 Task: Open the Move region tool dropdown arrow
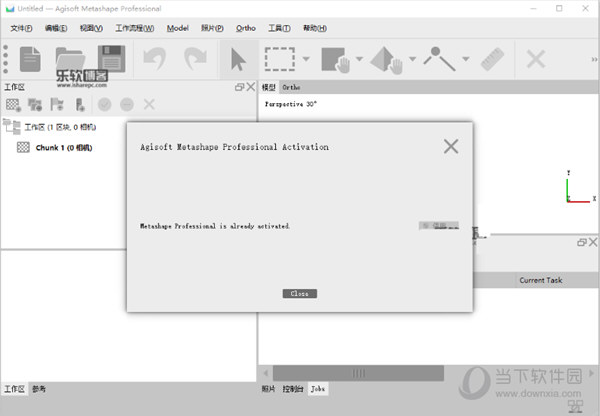click(359, 59)
